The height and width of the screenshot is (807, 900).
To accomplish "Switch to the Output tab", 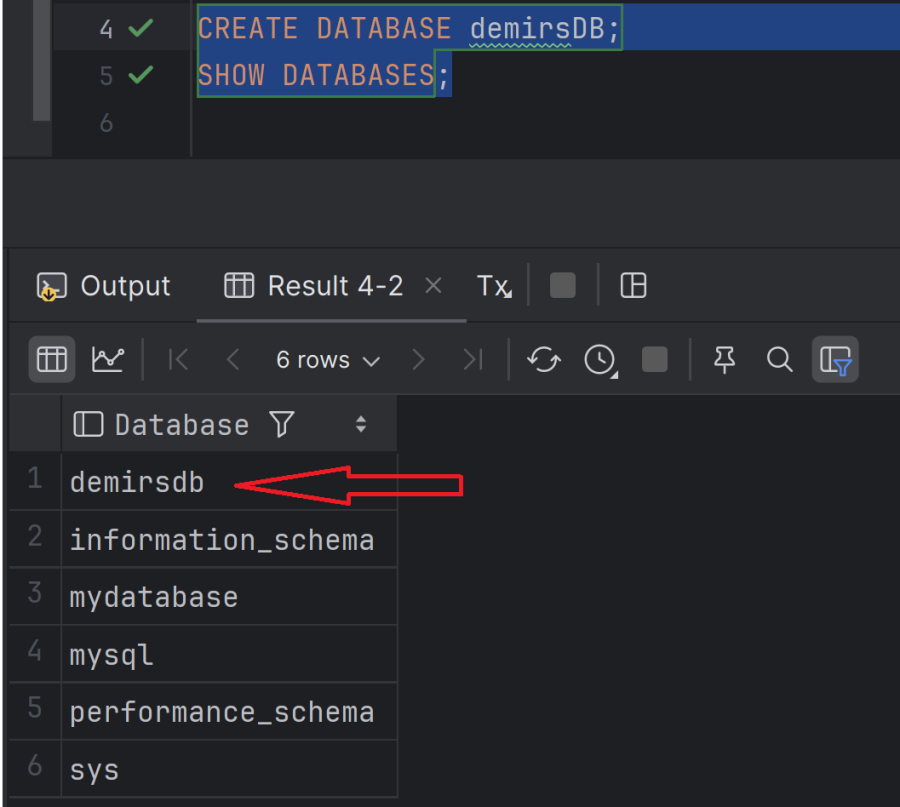I will coord(104,286).
